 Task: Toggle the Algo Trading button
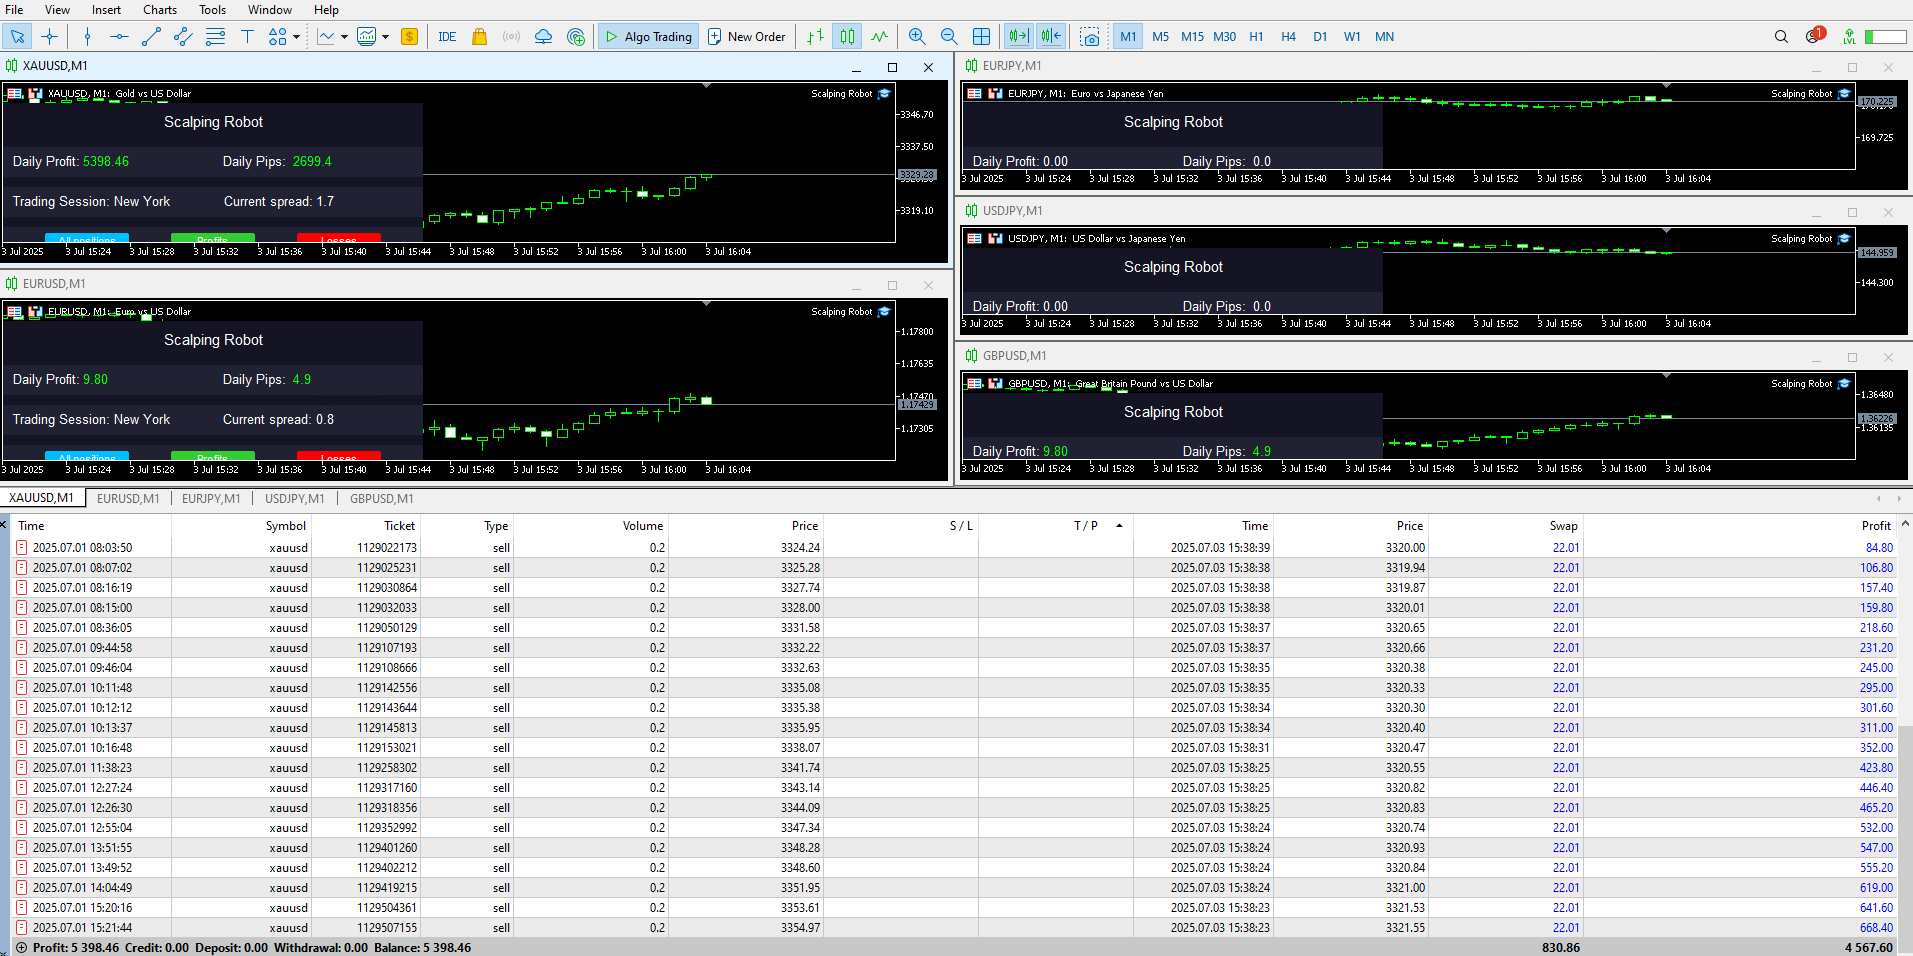tap(648, 37)
